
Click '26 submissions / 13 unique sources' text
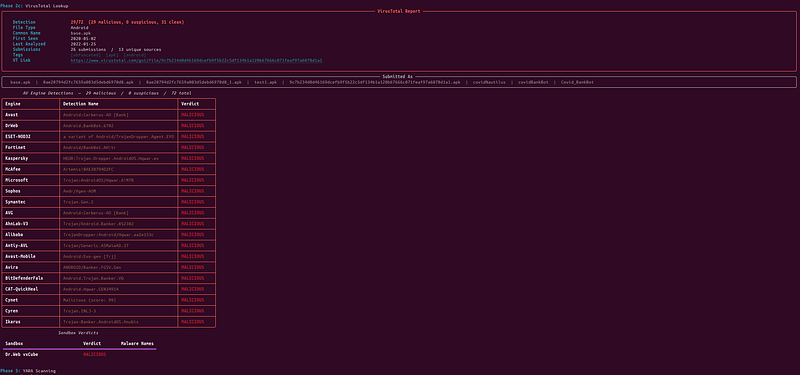click(x=116, y=49)
